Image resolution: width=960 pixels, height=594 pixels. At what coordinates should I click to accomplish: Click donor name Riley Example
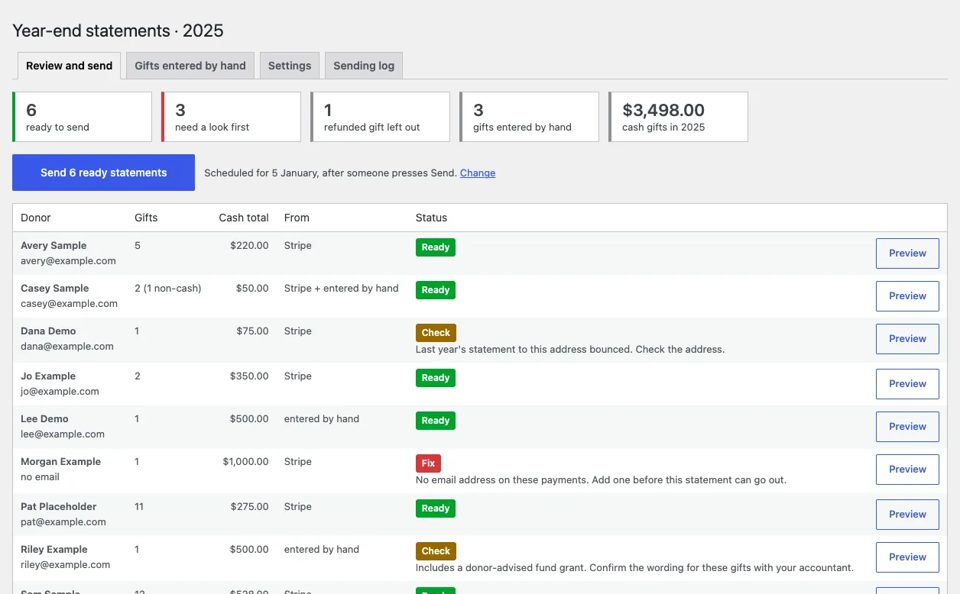point(54,549)
